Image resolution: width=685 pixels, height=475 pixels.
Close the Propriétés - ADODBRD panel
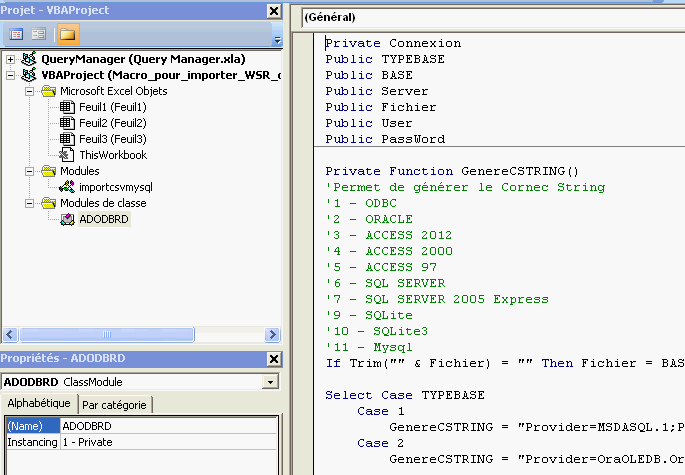tap(274, 359)
